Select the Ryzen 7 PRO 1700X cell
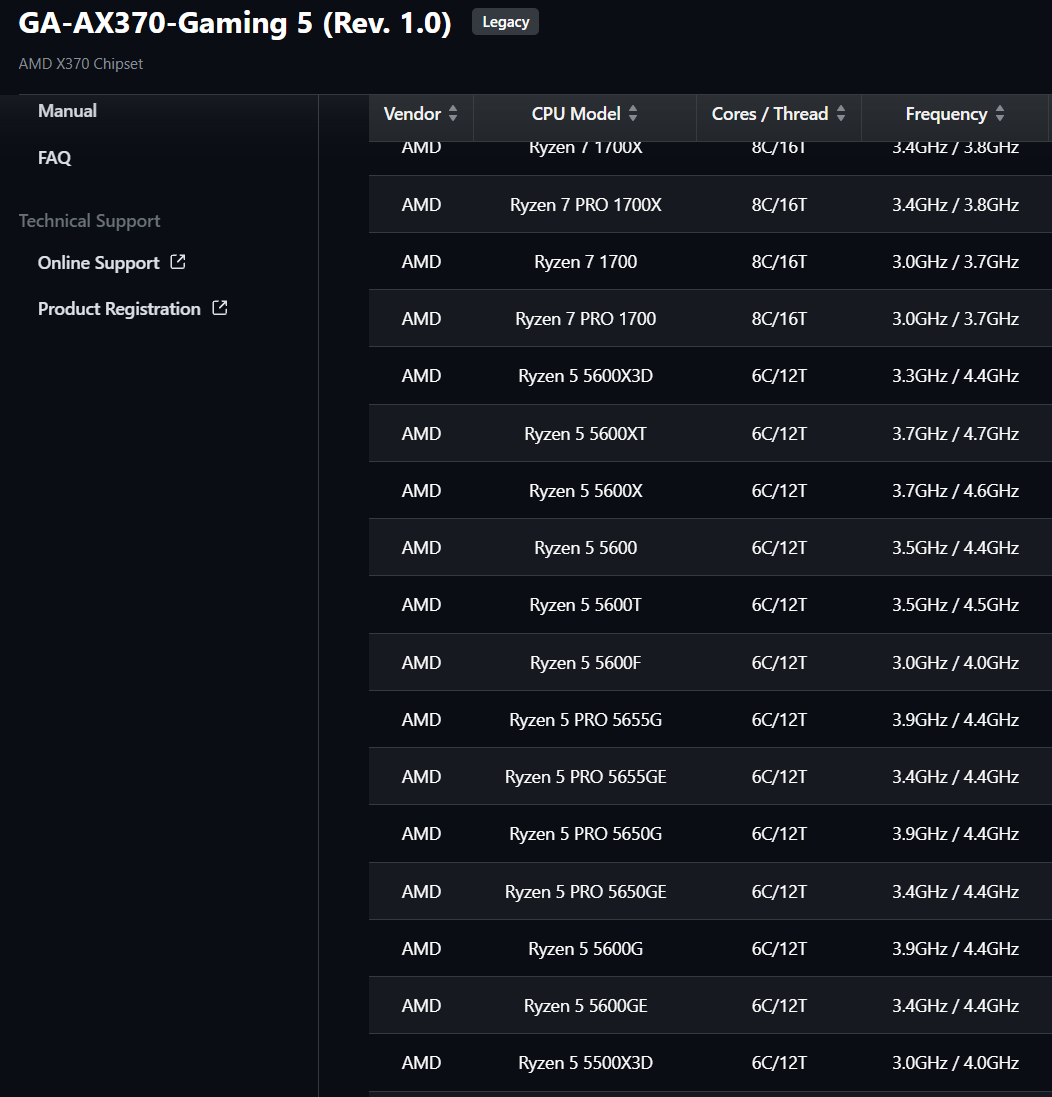Viewport: 1052px width, 1097px height. [585, 204]
